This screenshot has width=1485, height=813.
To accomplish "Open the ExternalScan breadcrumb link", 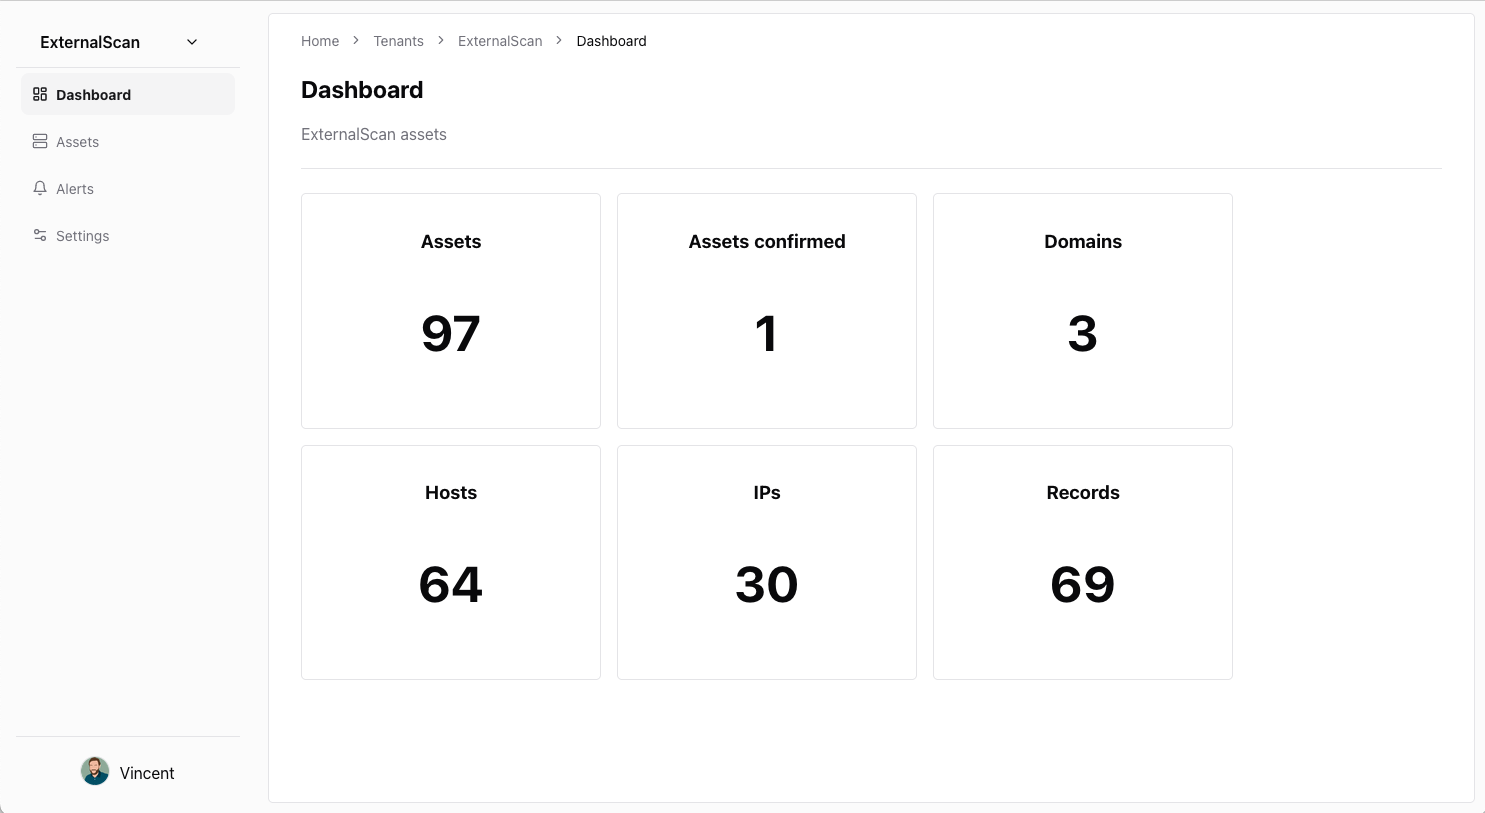I will [500, 41].
